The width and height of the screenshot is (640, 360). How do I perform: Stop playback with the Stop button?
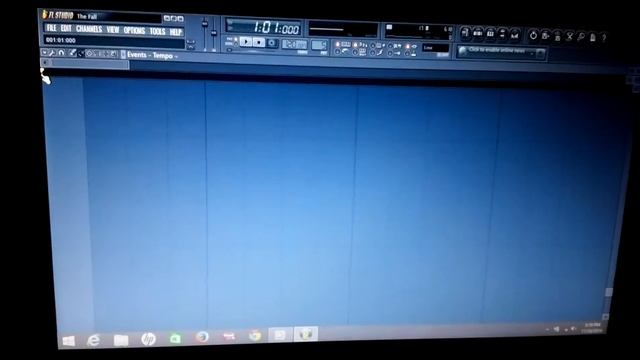[x=259, y=42]
